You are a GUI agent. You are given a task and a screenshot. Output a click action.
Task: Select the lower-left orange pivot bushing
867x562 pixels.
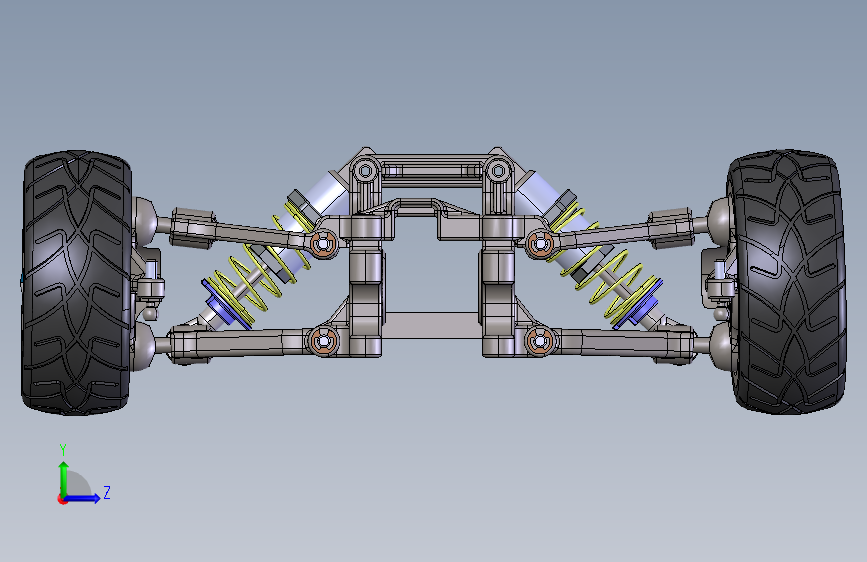pyautogui.click(x=323, y=341)
